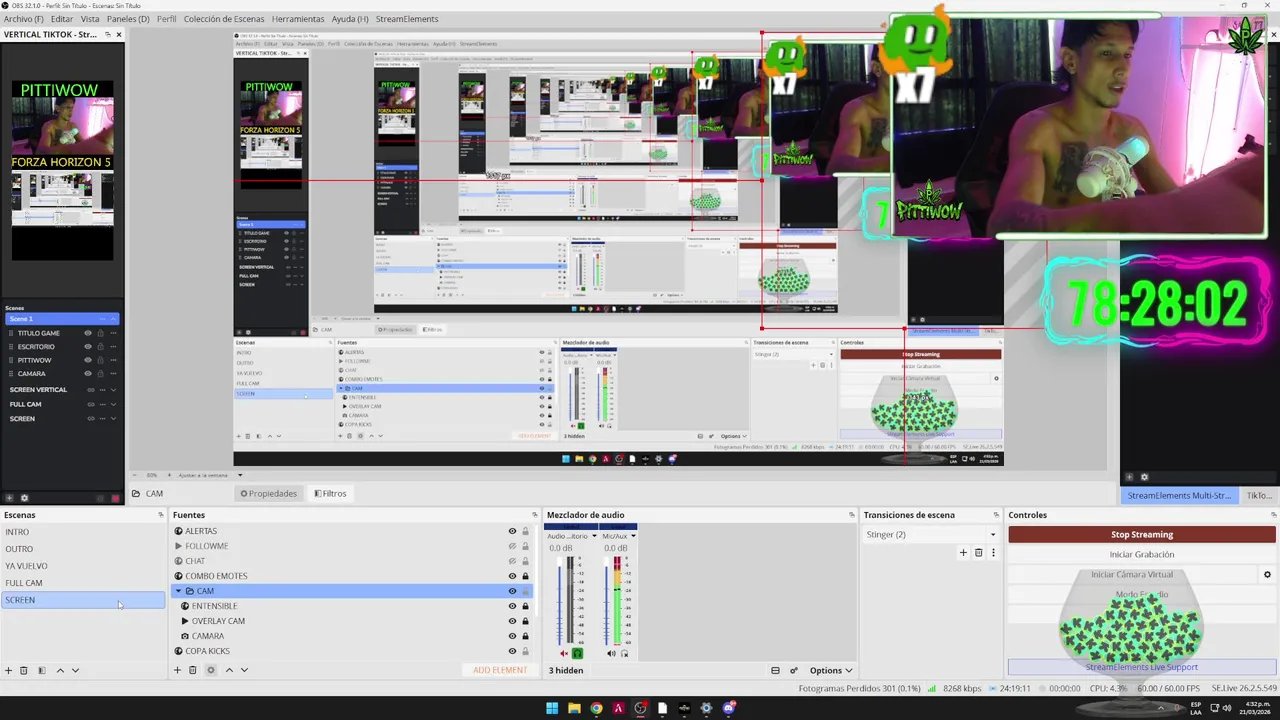
Task: Open Discord from the taskbar
Action: coord(728,708)
